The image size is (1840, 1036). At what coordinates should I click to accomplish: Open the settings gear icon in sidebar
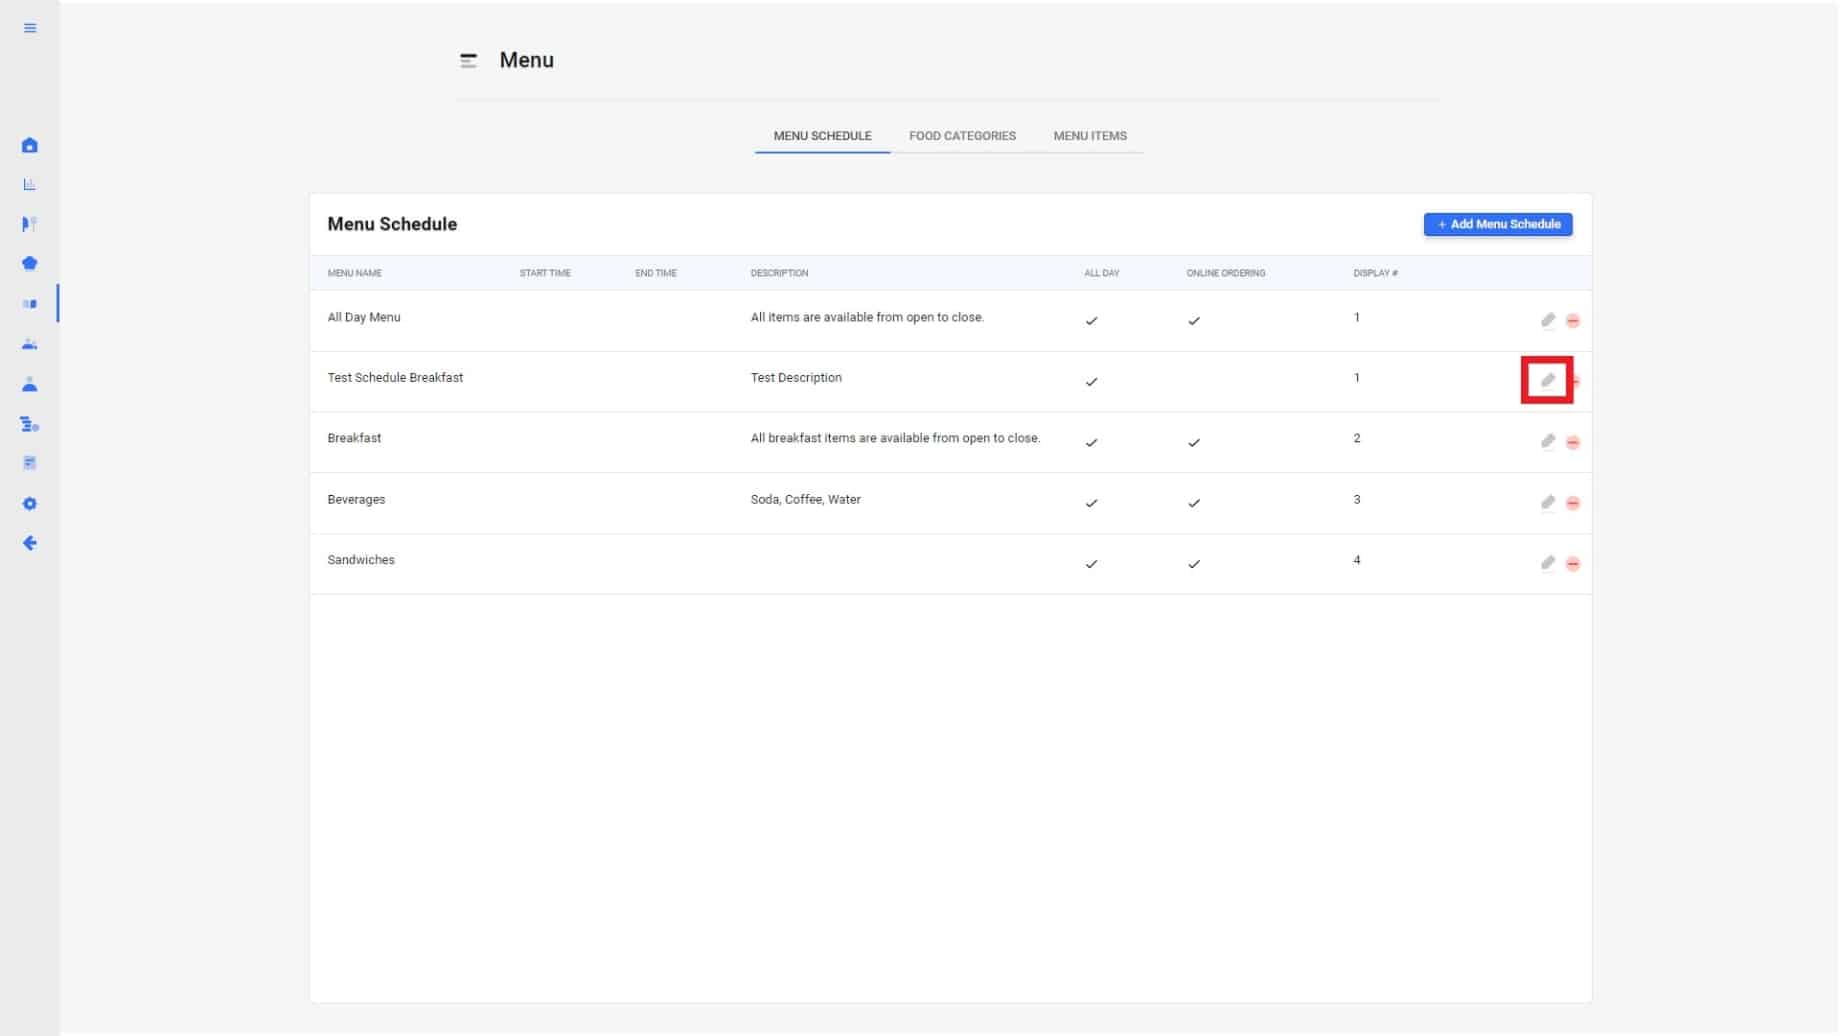(x=30, y=504)
